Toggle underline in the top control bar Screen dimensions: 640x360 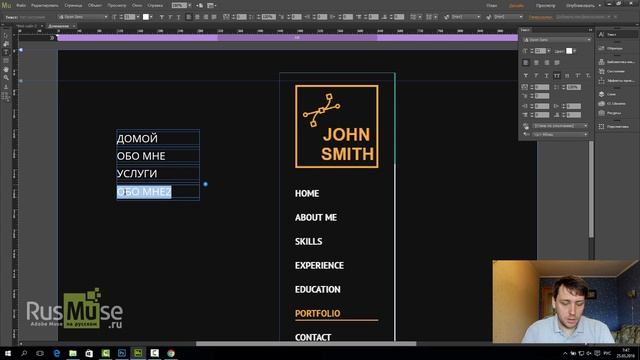point(178,17)
